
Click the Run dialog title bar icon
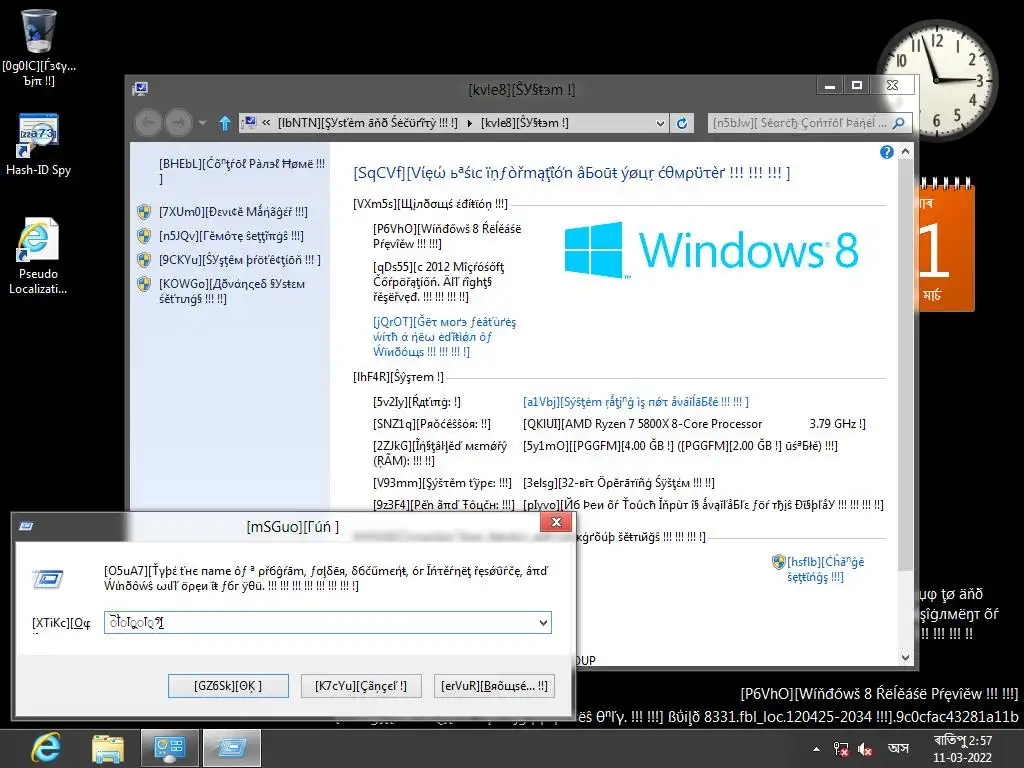coord(26,526)
